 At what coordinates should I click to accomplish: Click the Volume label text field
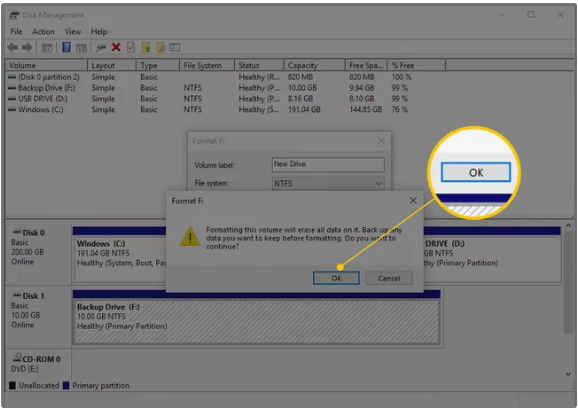click(x=328, y=164)
